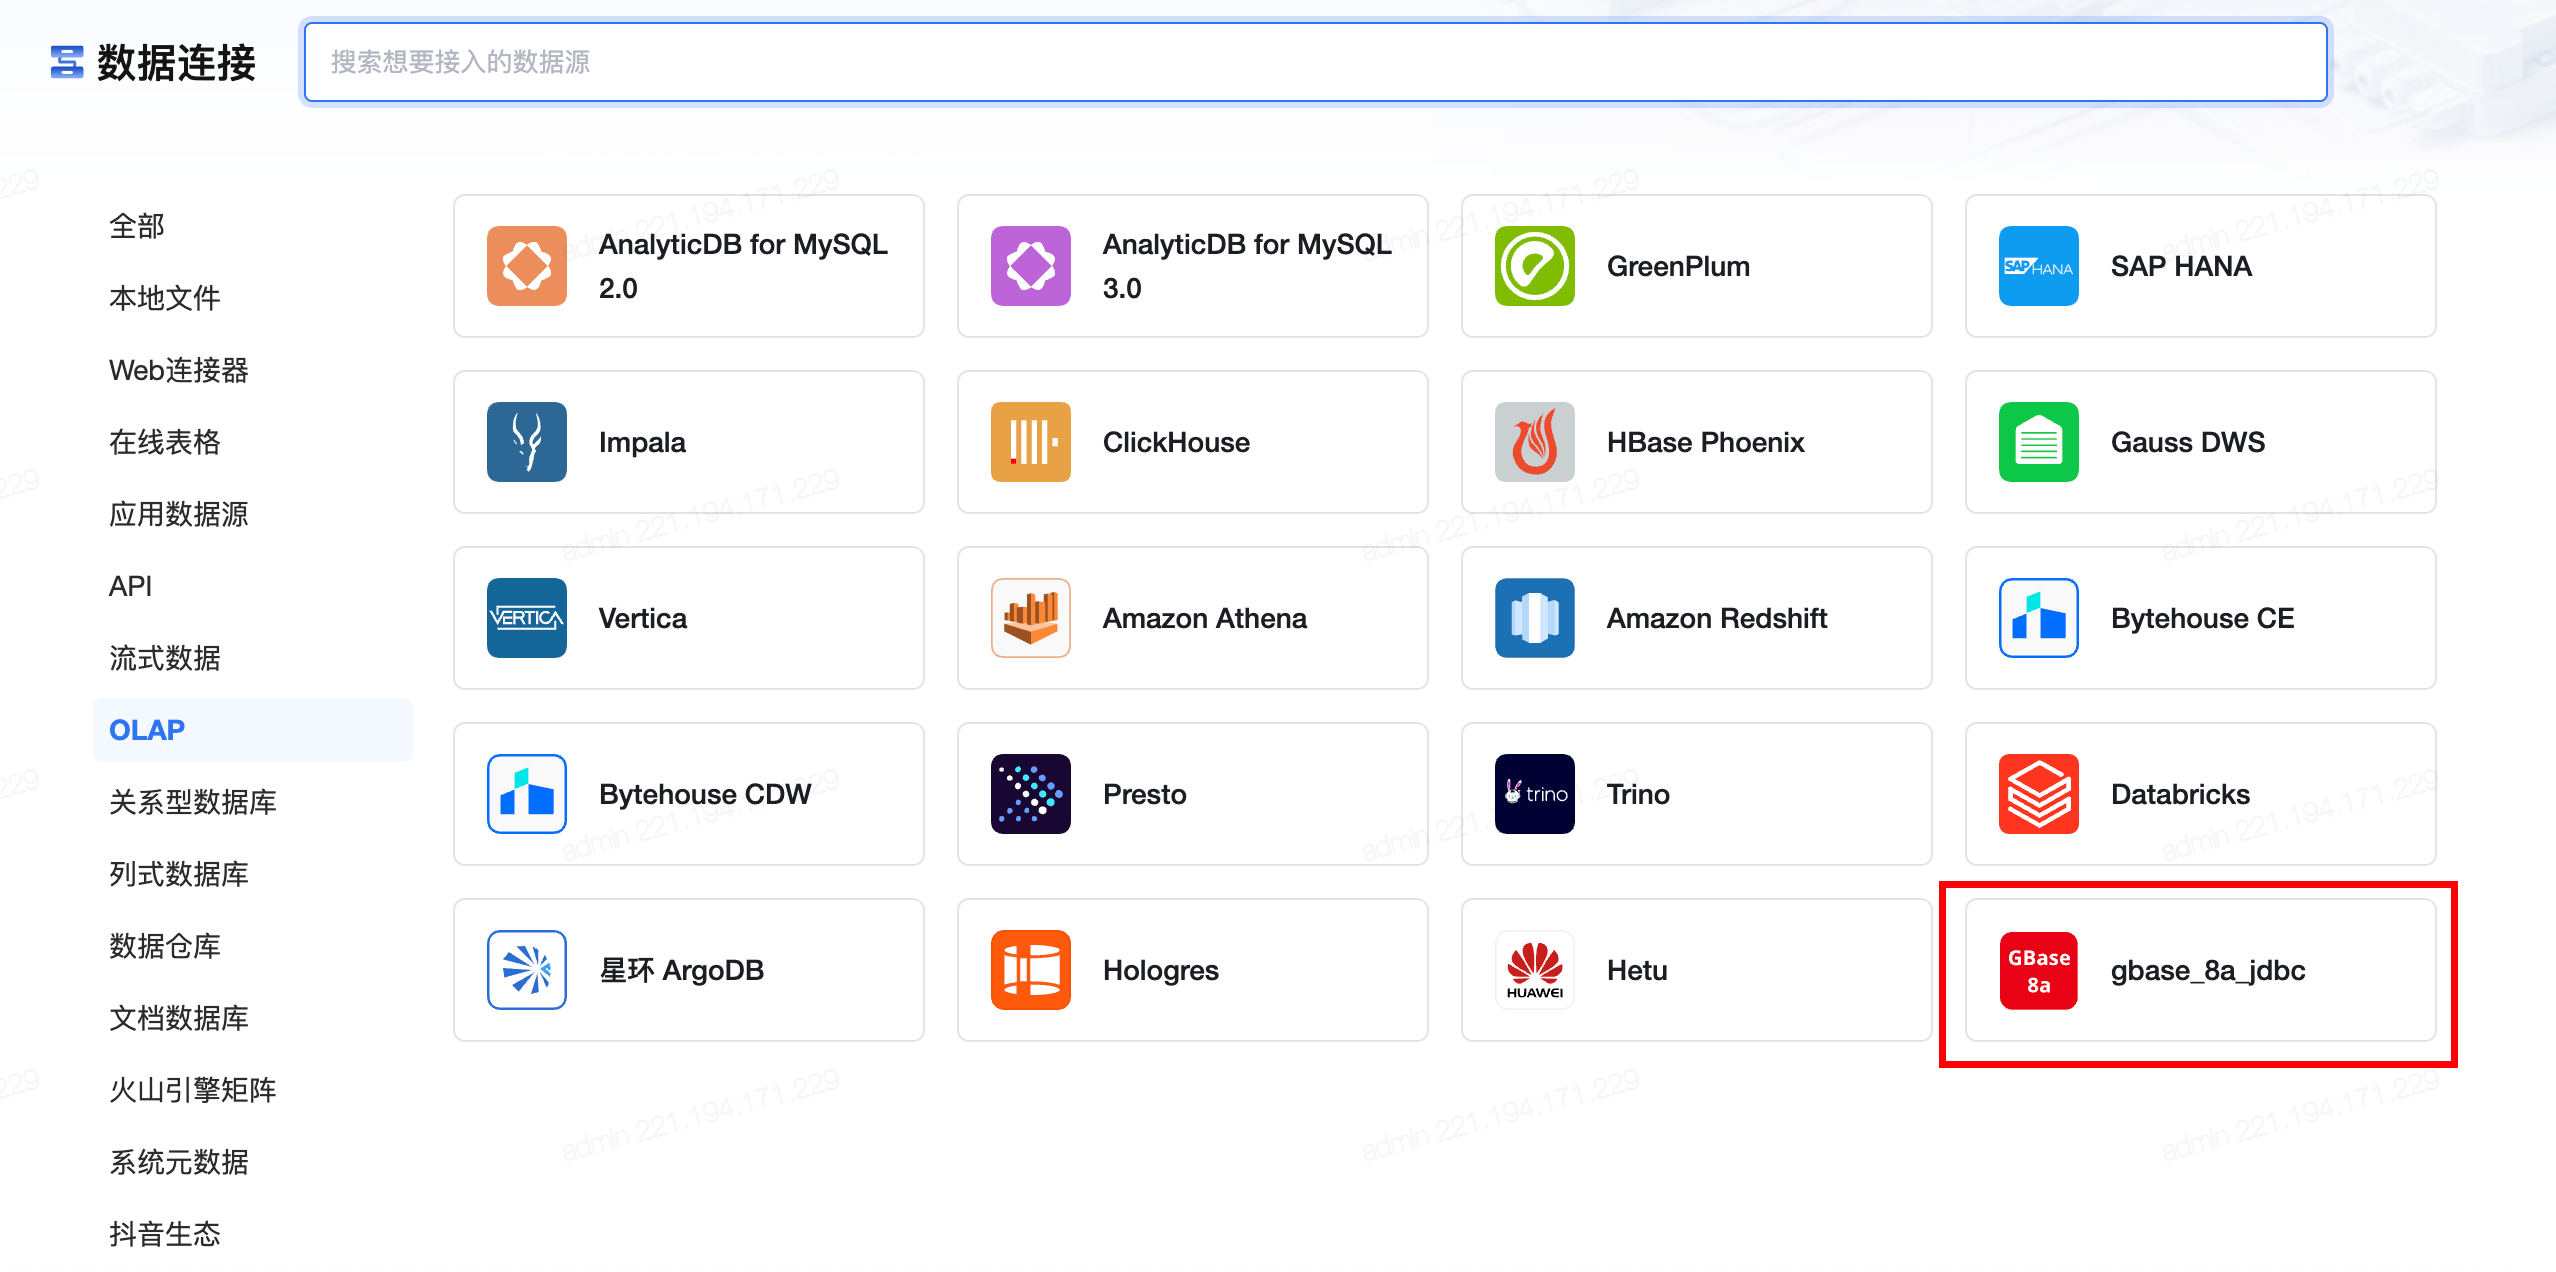Select the 在线表格 category
This screenshot has height=1272, width=2556.
point(253,442)
